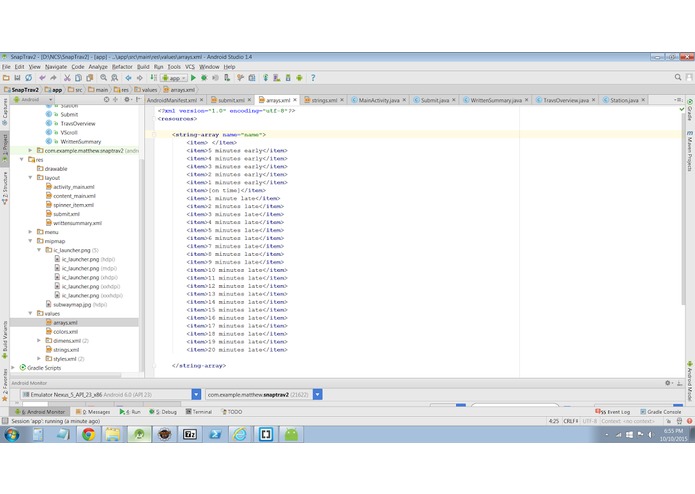Click the Chrome icon in taskbar

pyautogui.click(x=88, y=435)
